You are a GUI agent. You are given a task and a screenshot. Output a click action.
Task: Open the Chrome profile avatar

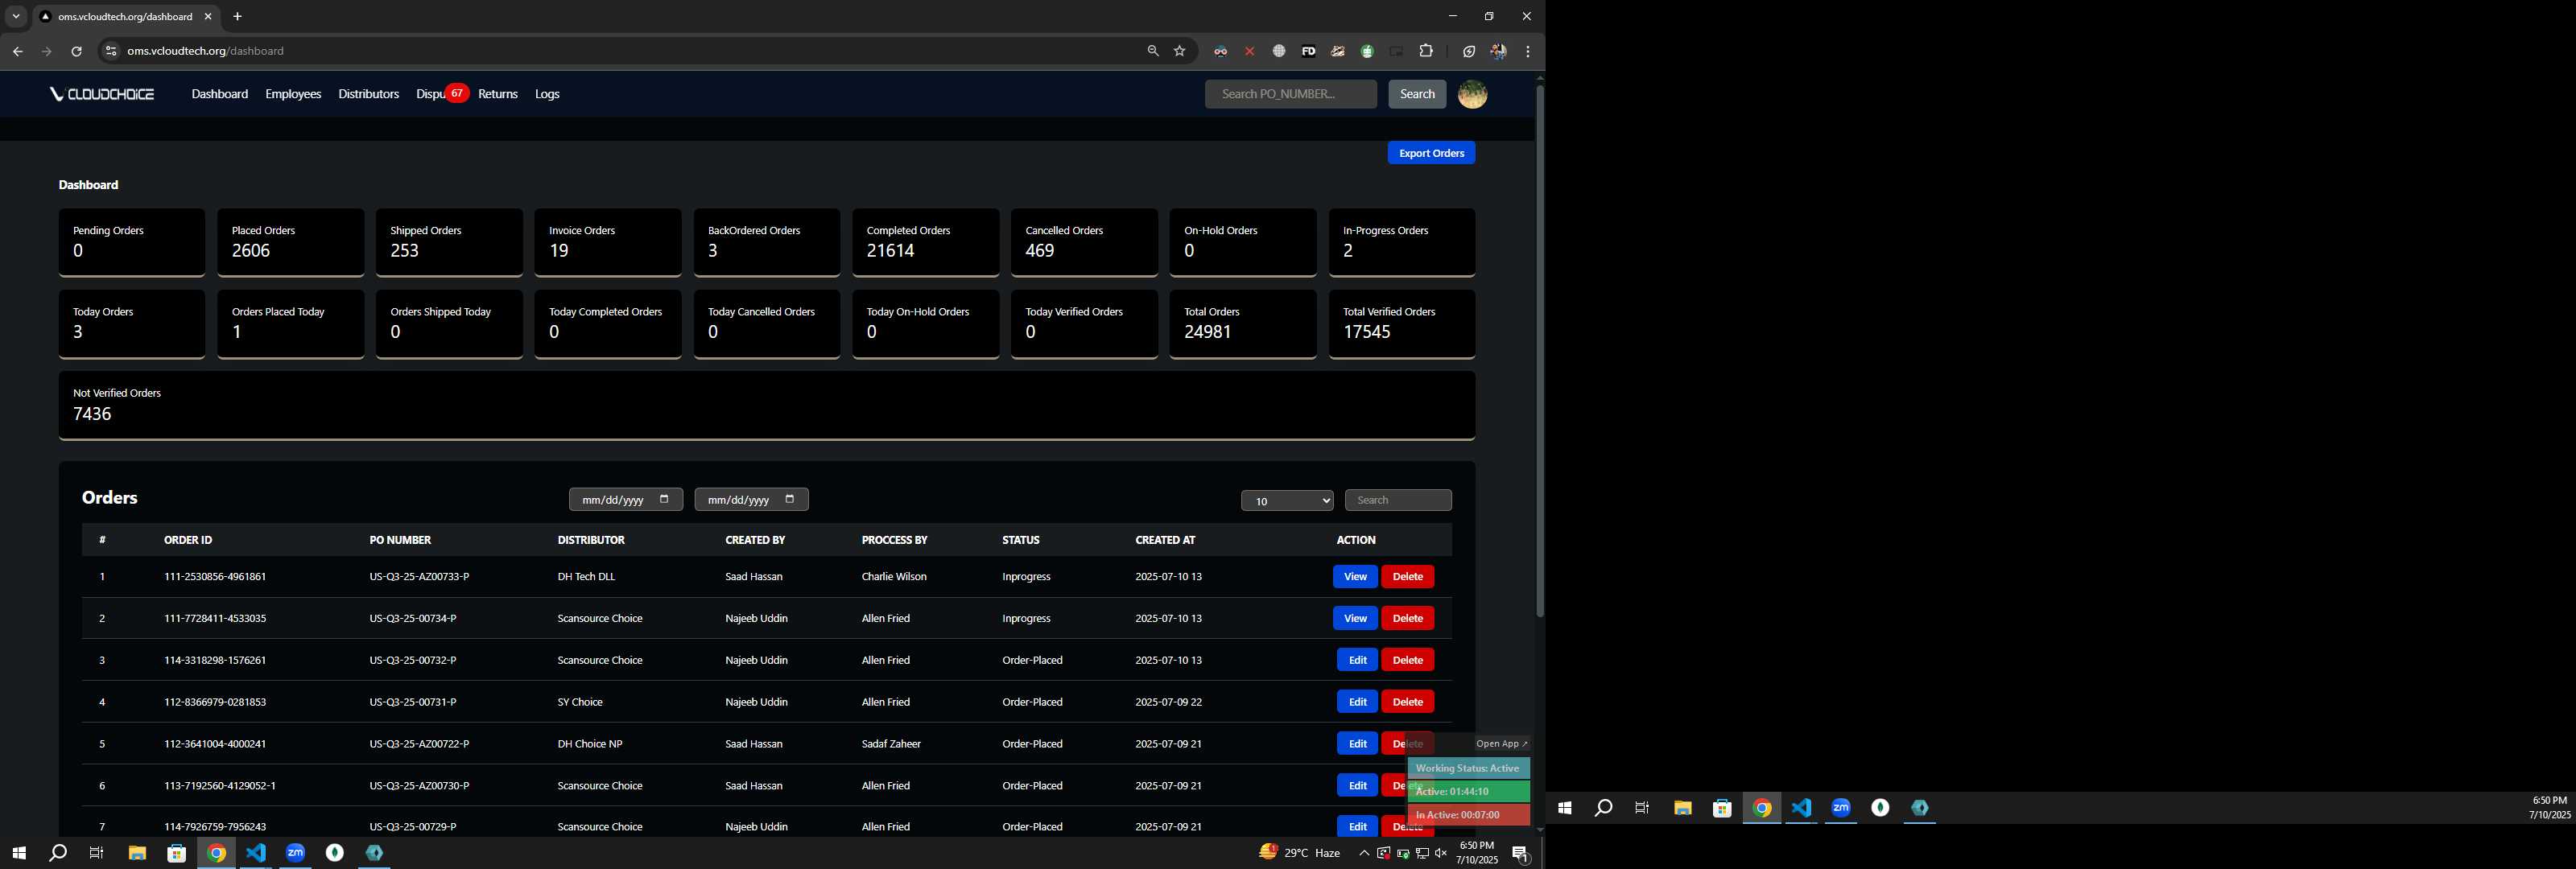pos(1498,51)
